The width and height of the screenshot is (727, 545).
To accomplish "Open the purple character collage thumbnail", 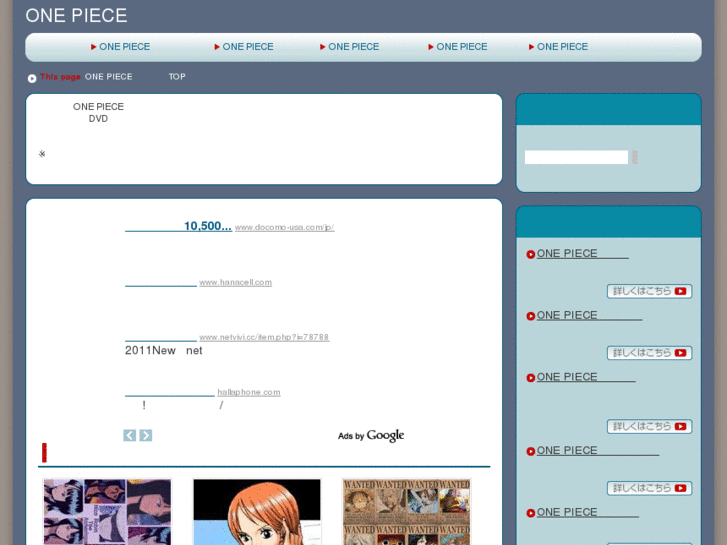I will pyautogui.click(x=107, y=512).
